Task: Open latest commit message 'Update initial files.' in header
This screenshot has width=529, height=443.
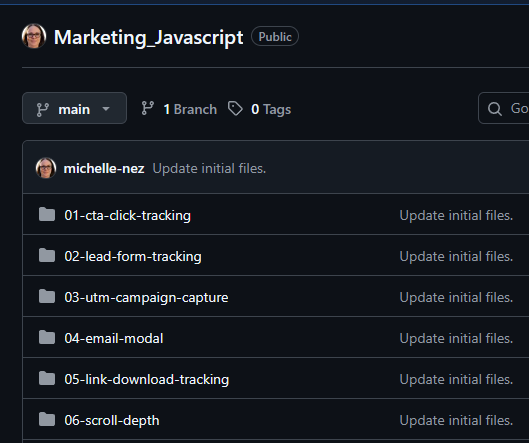Action: [209, 168]
